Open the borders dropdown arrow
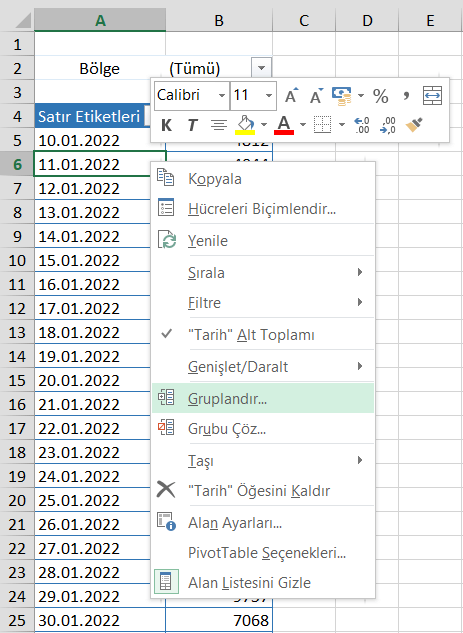Image resolution: width=463 pixels, height=633 pixels. tap(341, 124)
